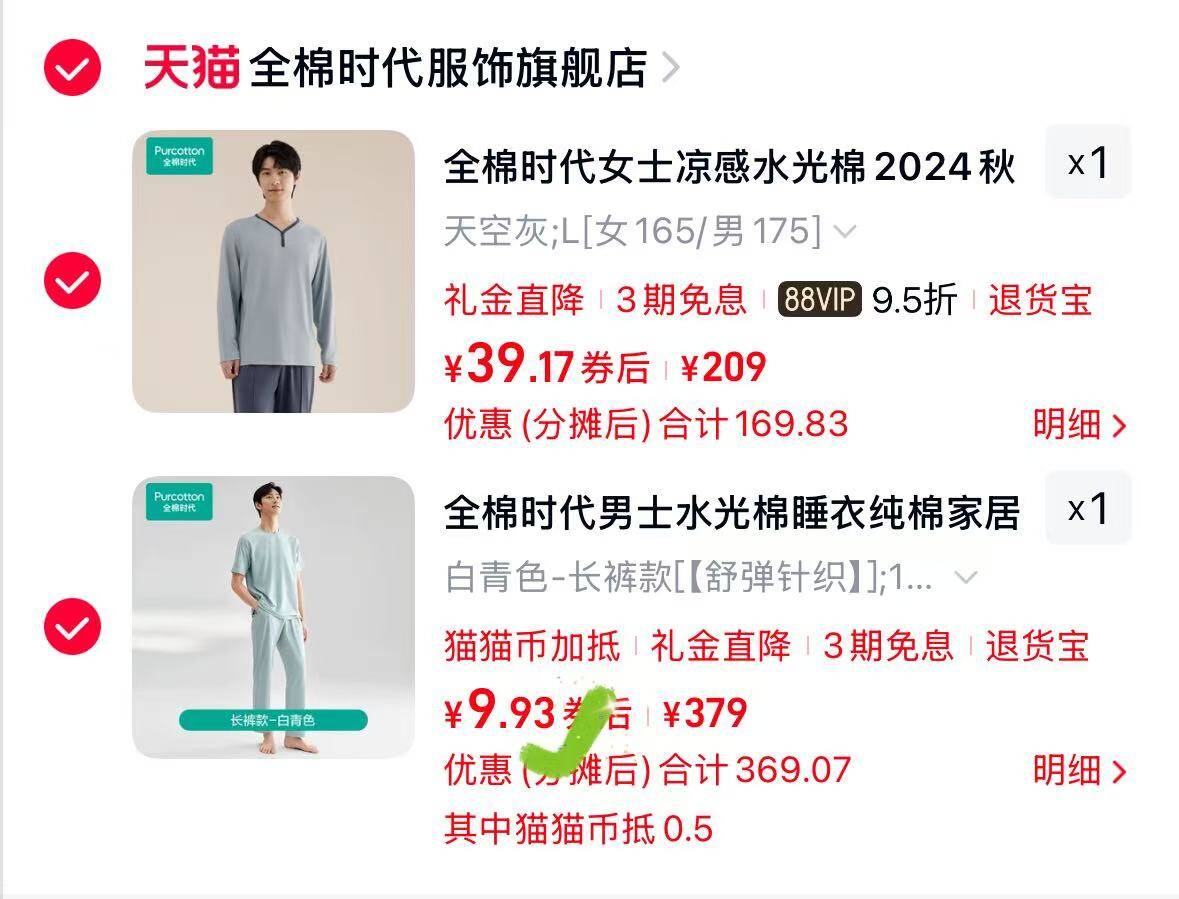
Task: Click Purcotton logo on green pajama image
Action: (179, 501)
